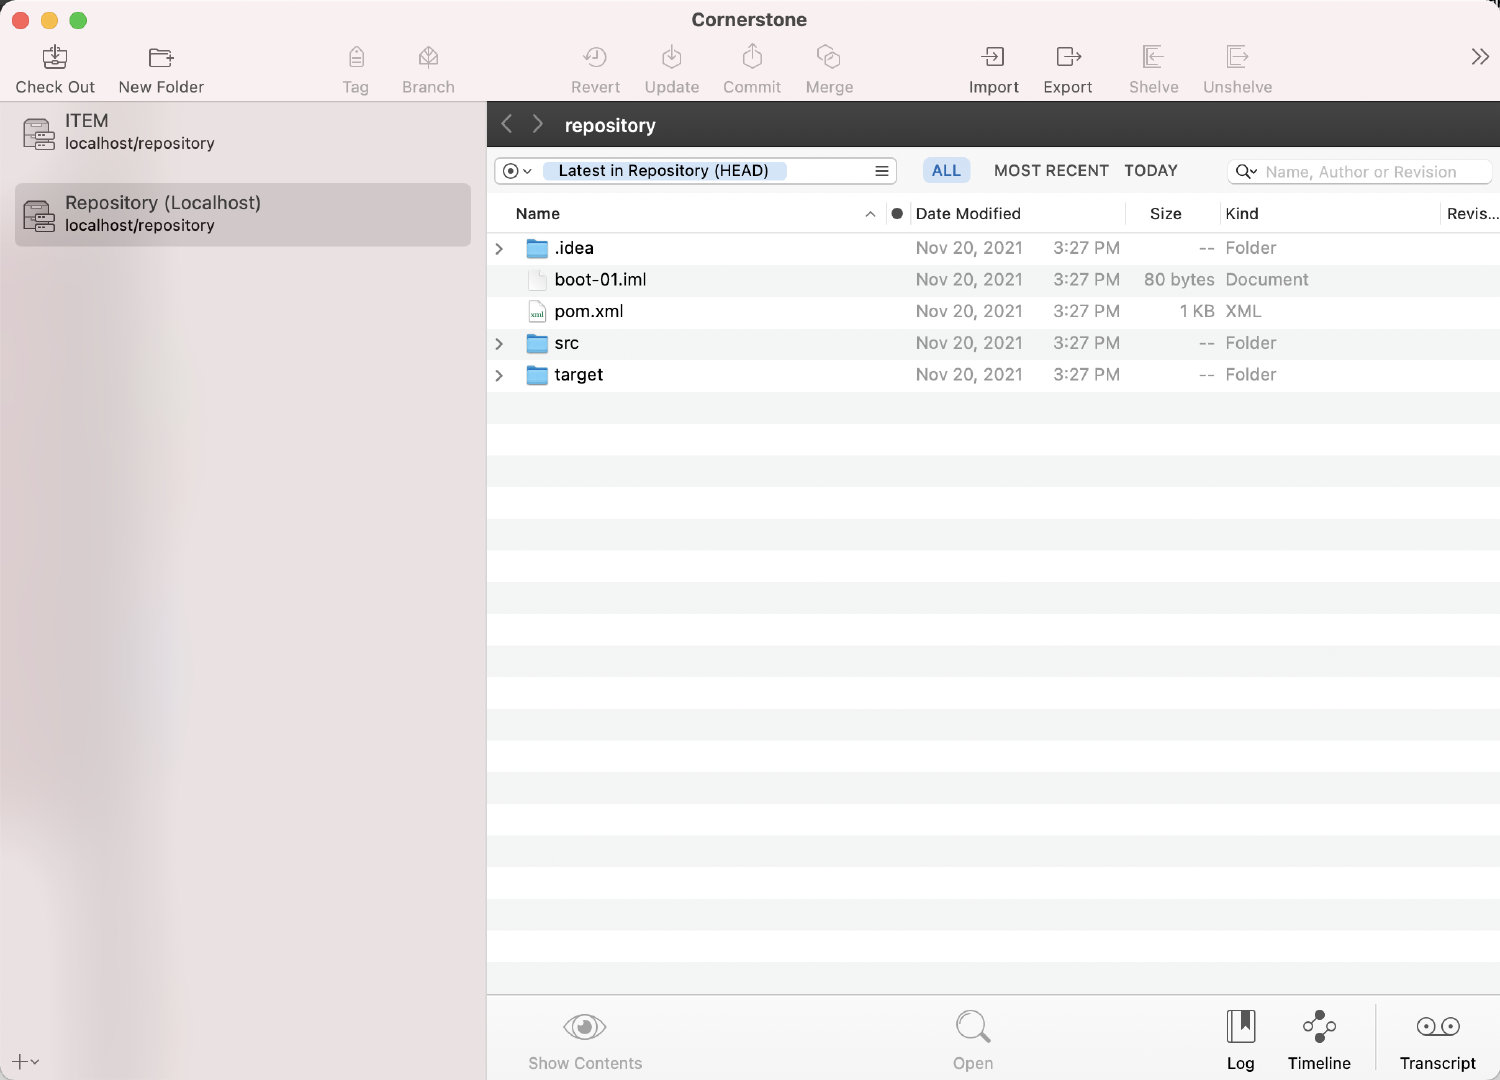Click the 1 KB size cell

click(x=1197, y=312)
